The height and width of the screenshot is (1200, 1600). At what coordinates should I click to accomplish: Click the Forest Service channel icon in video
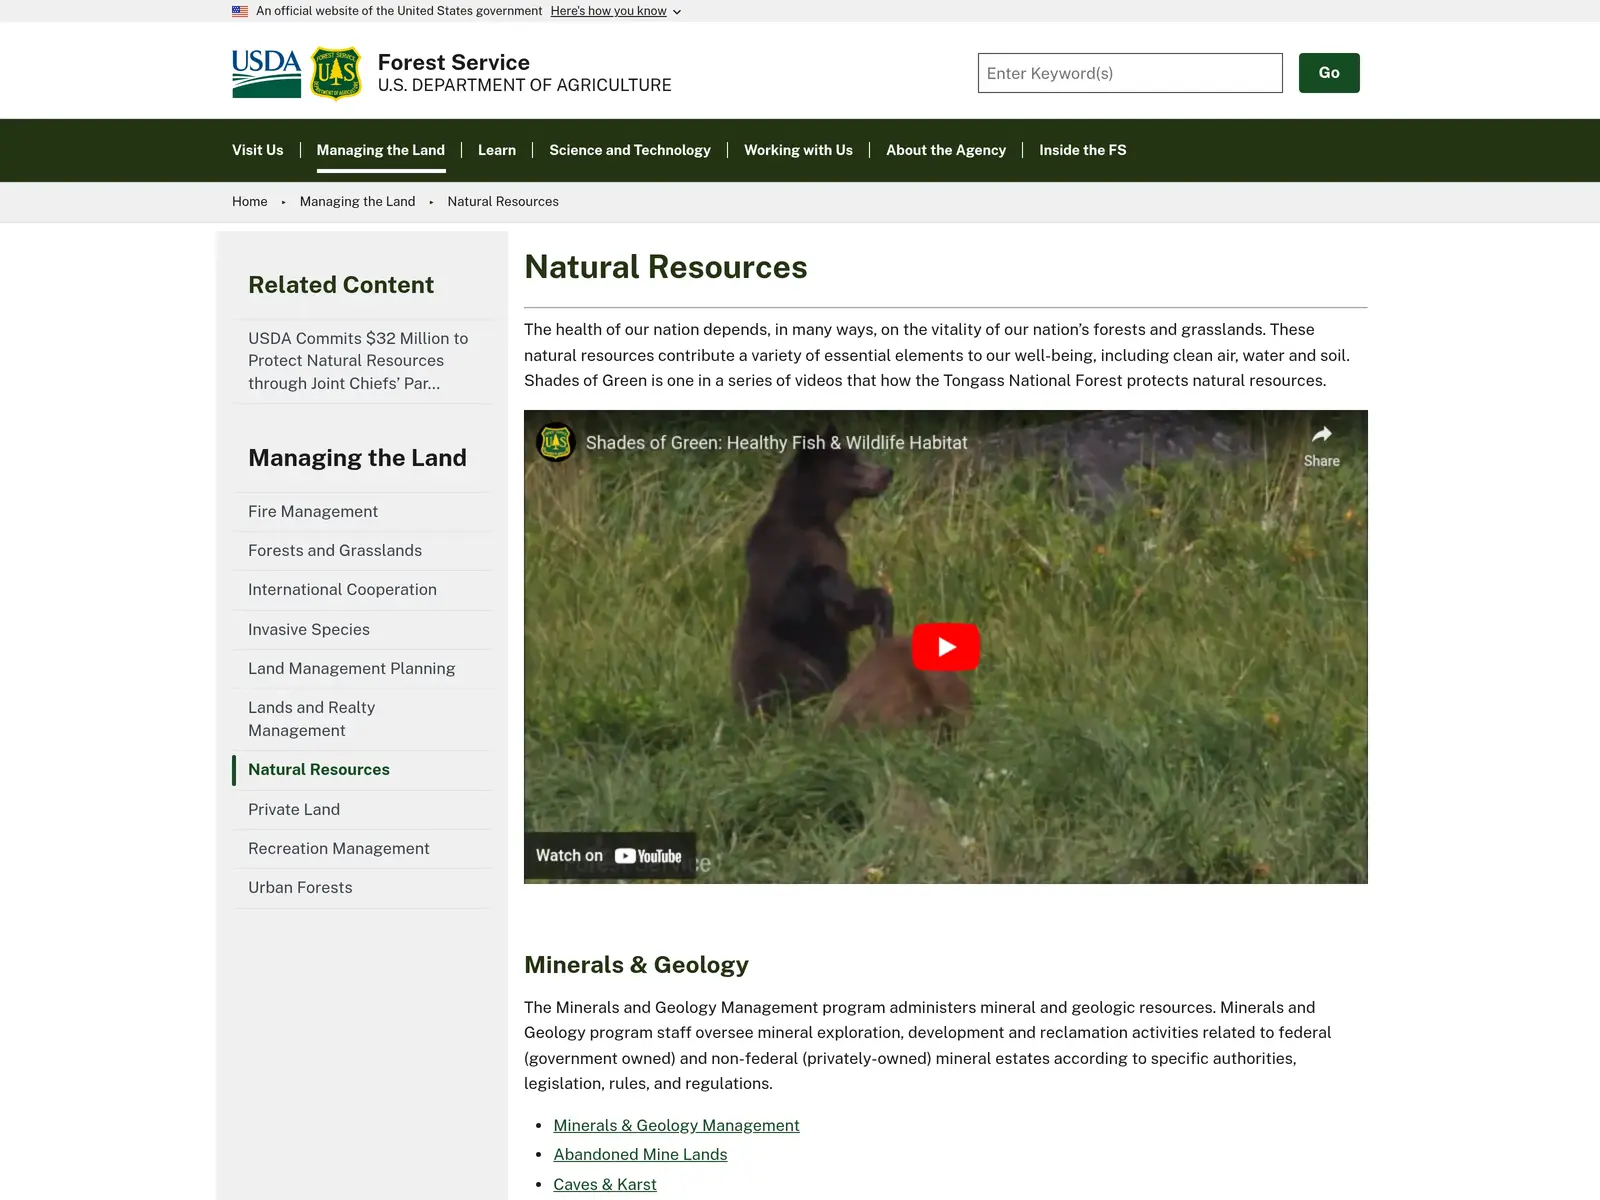[x=556, y=442]
